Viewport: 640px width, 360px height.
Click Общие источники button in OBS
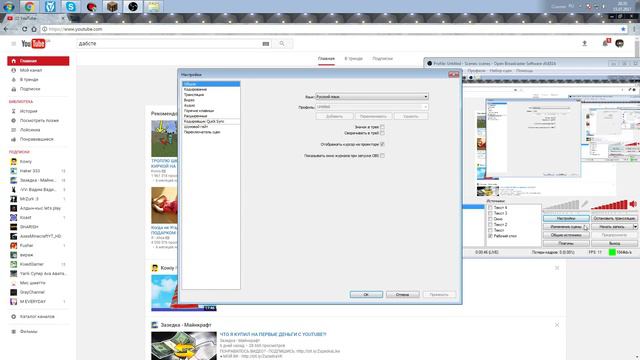(566, 235)
